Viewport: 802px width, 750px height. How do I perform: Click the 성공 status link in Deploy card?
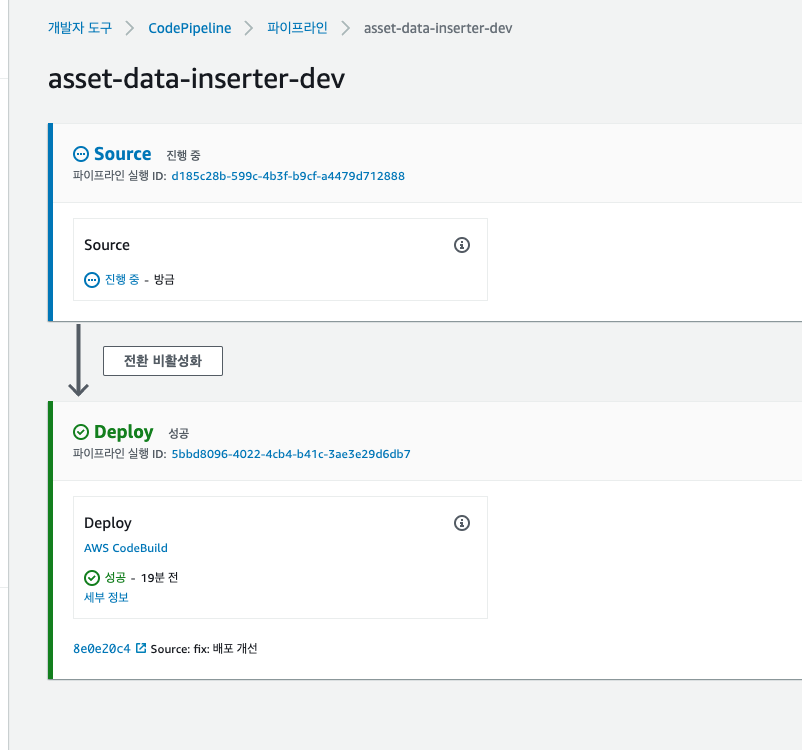(116, 578)
